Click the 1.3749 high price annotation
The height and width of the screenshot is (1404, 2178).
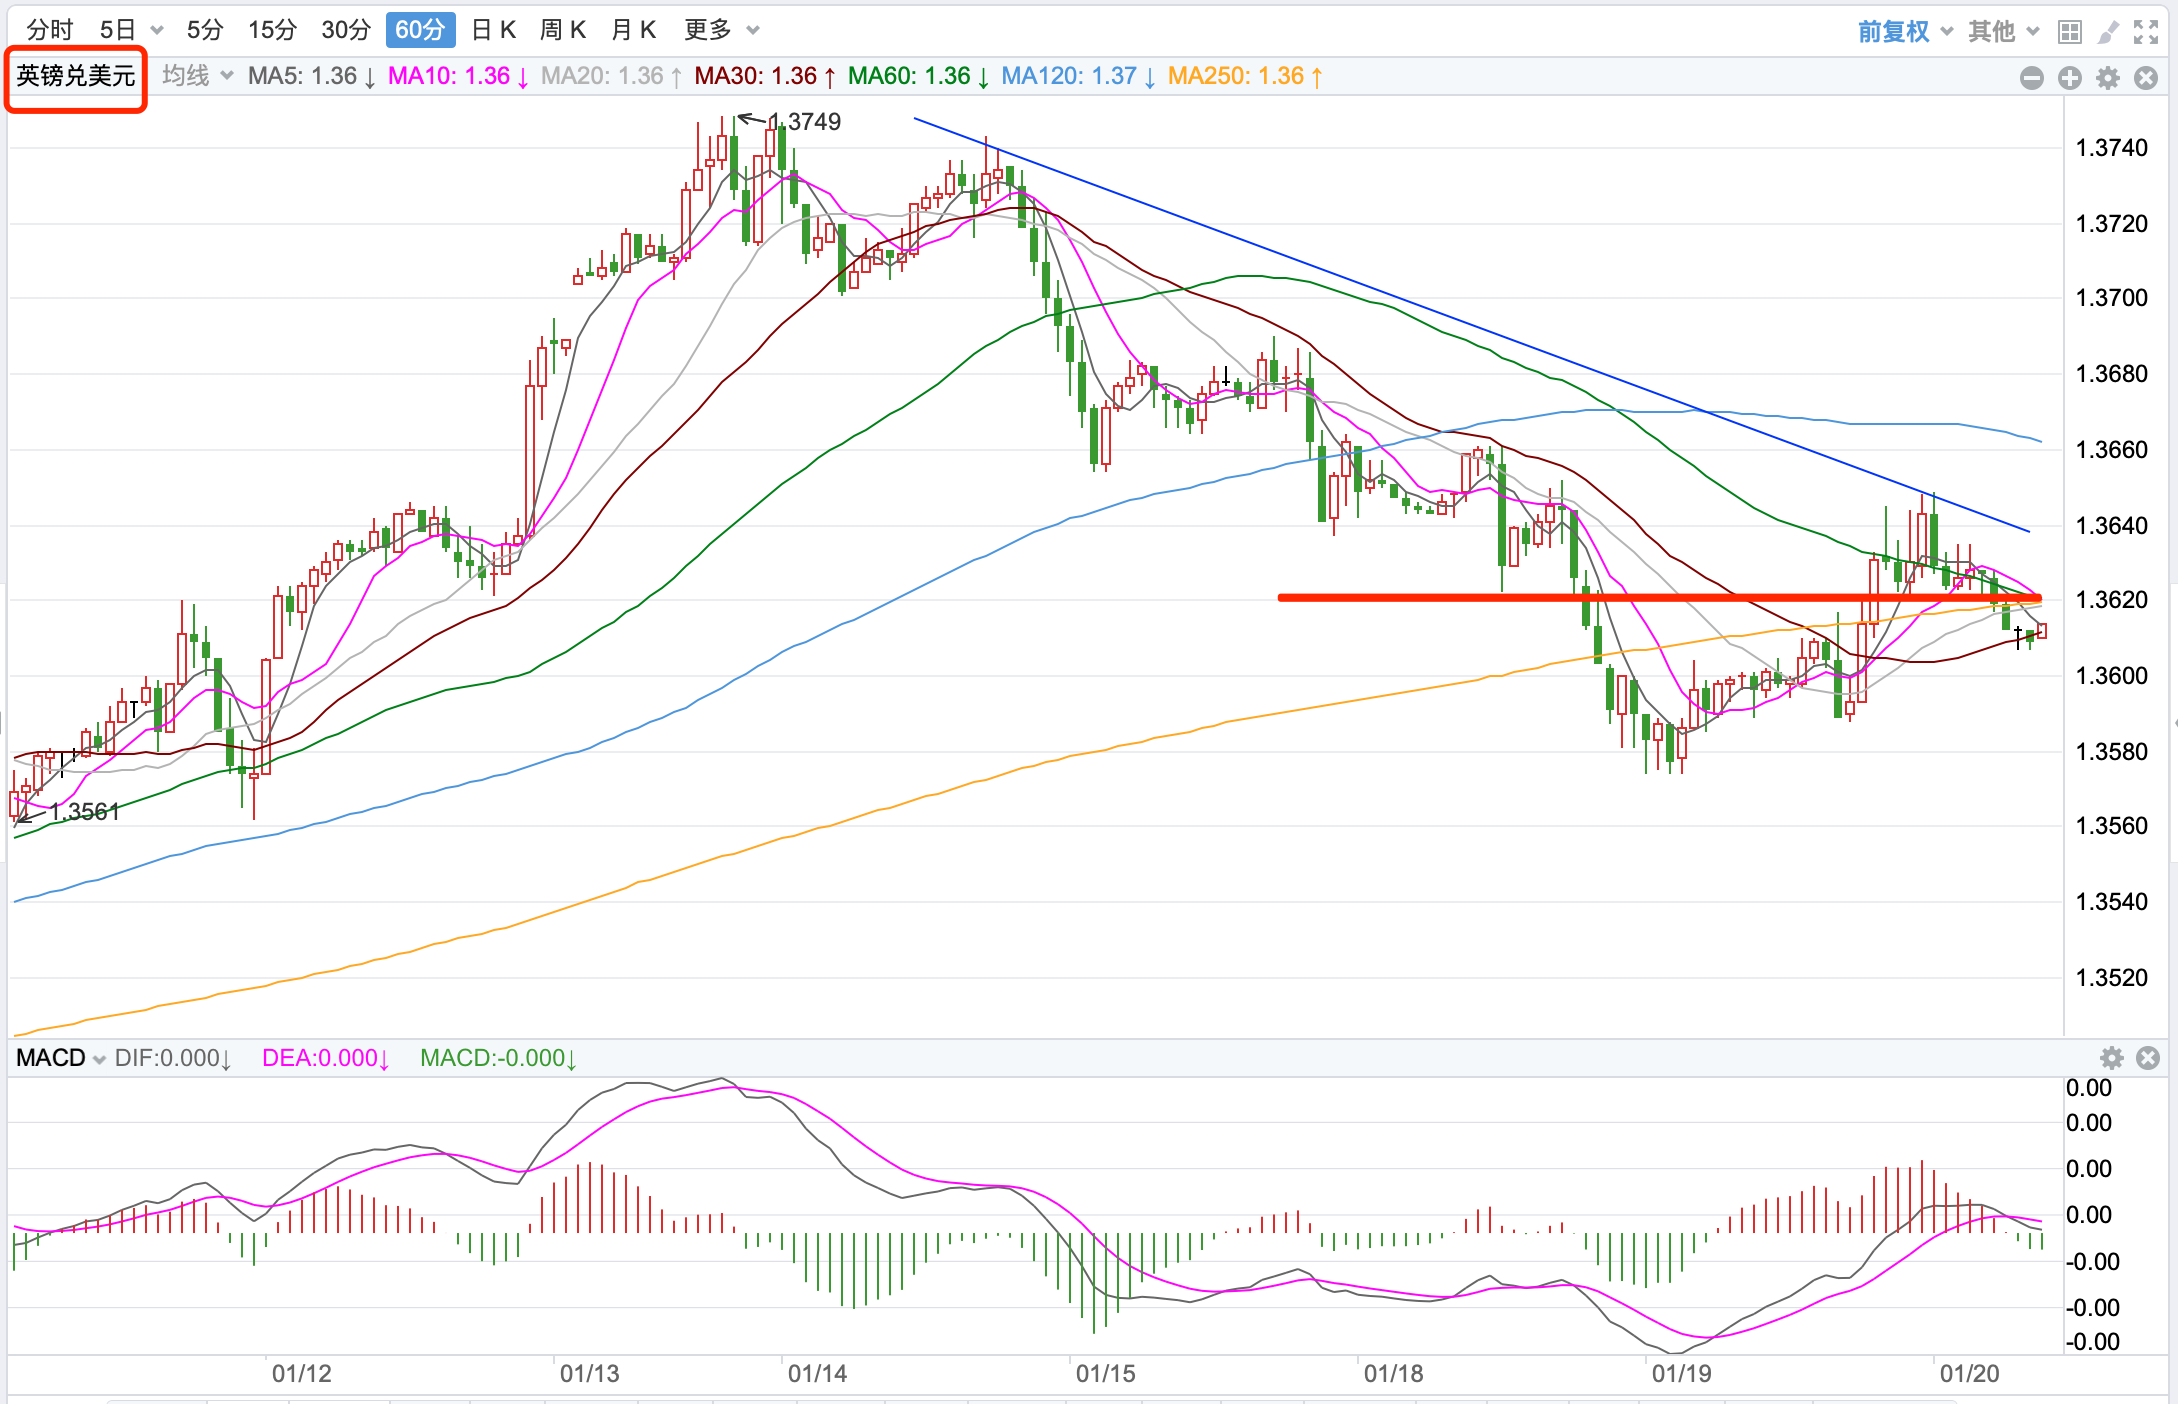point(805,122)
